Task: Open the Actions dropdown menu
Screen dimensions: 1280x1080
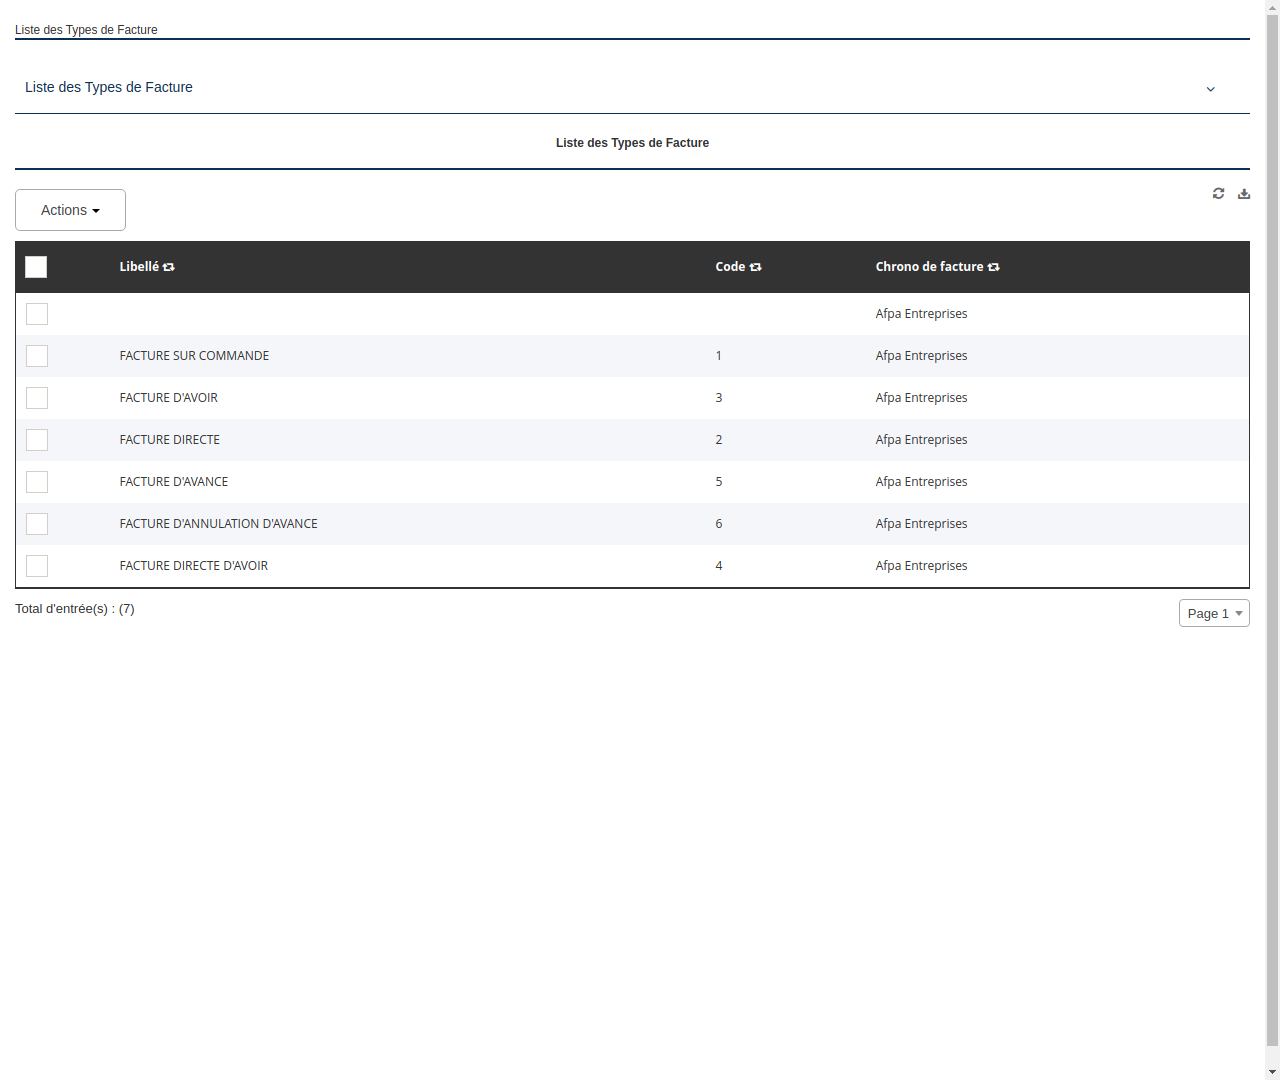Action: click(70, 210)
